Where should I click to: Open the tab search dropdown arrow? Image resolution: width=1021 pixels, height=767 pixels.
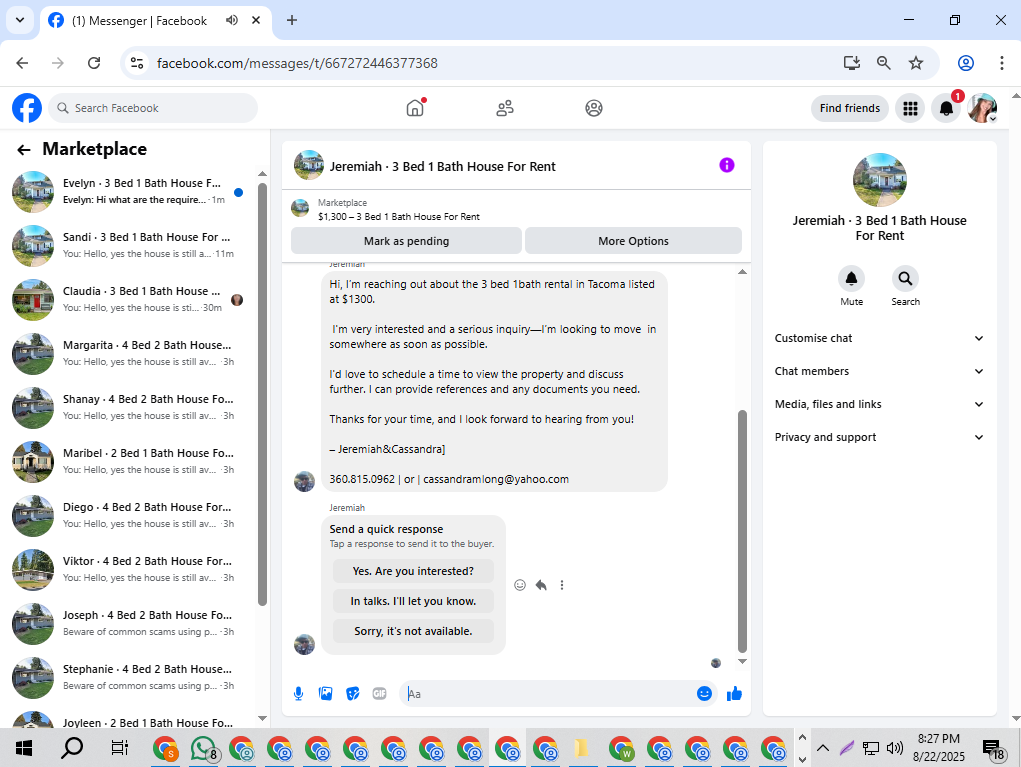tap(20, 20)
